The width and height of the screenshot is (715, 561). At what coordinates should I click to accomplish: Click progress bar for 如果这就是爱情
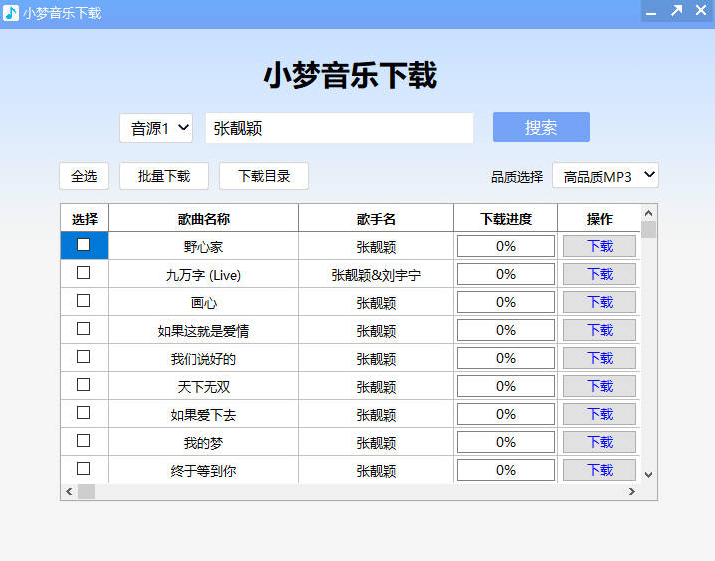click(505, 330)
